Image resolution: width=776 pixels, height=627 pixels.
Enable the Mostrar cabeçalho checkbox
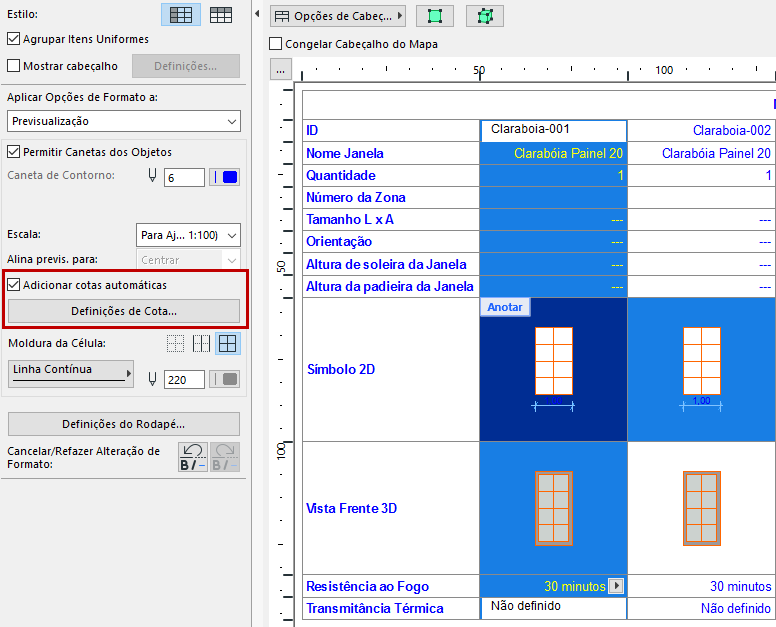(14, 66)
